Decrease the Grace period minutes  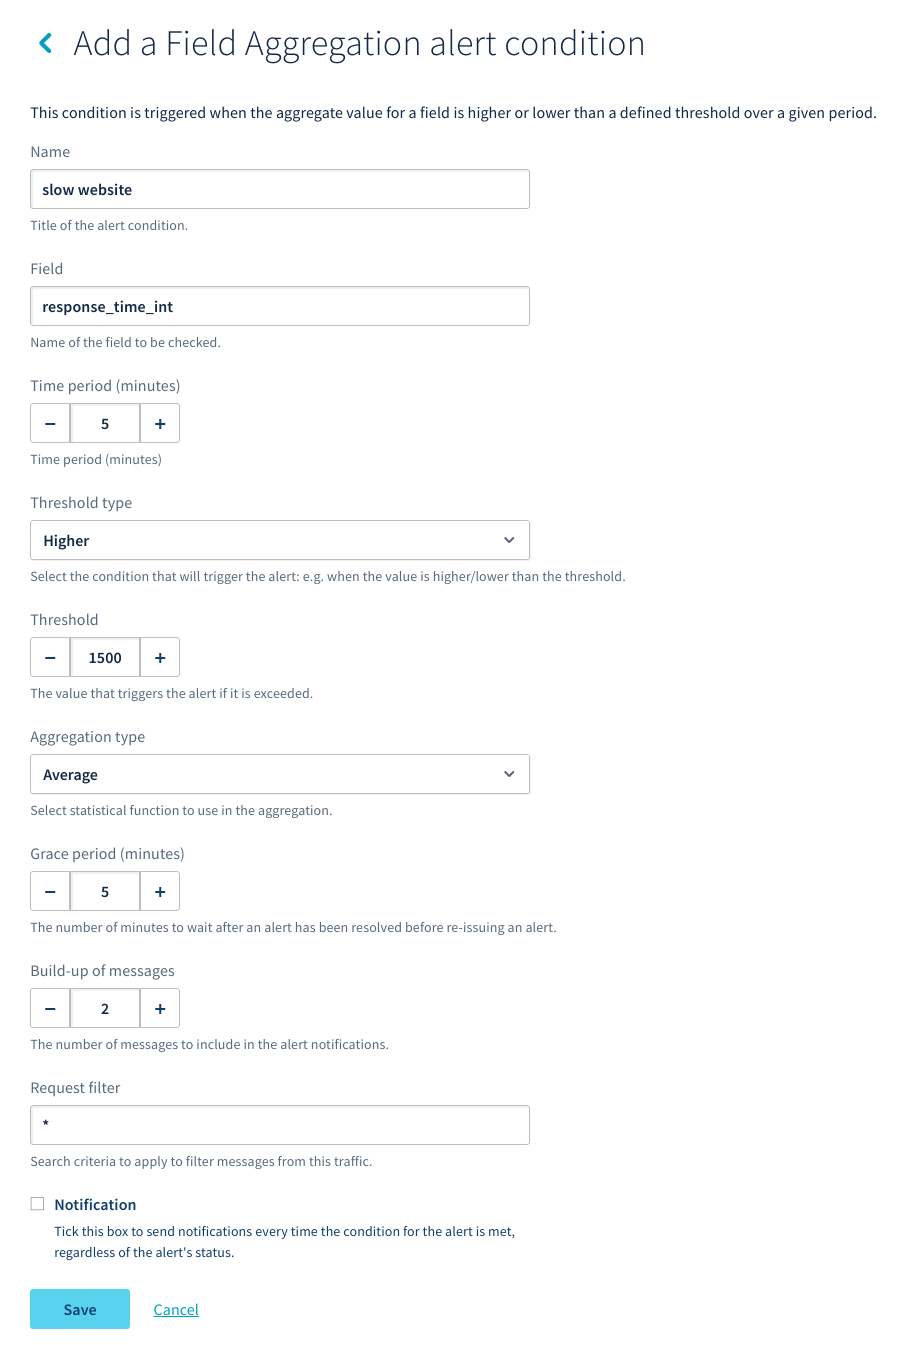pos(50,892)
